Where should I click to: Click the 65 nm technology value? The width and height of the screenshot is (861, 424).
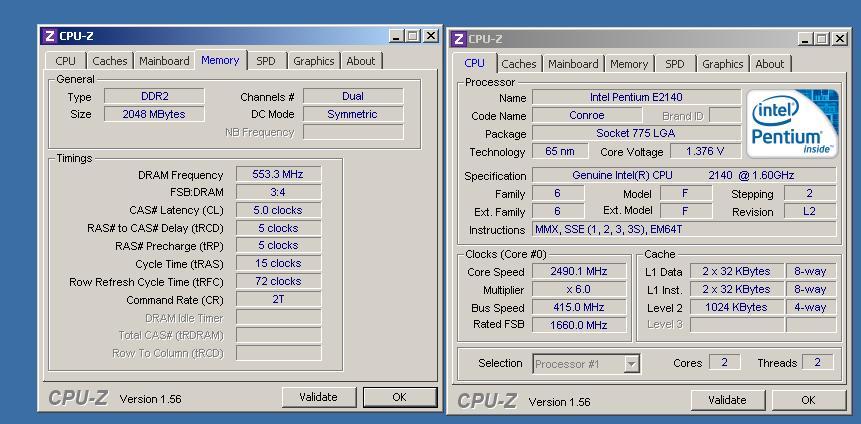(x=560, y=151)
